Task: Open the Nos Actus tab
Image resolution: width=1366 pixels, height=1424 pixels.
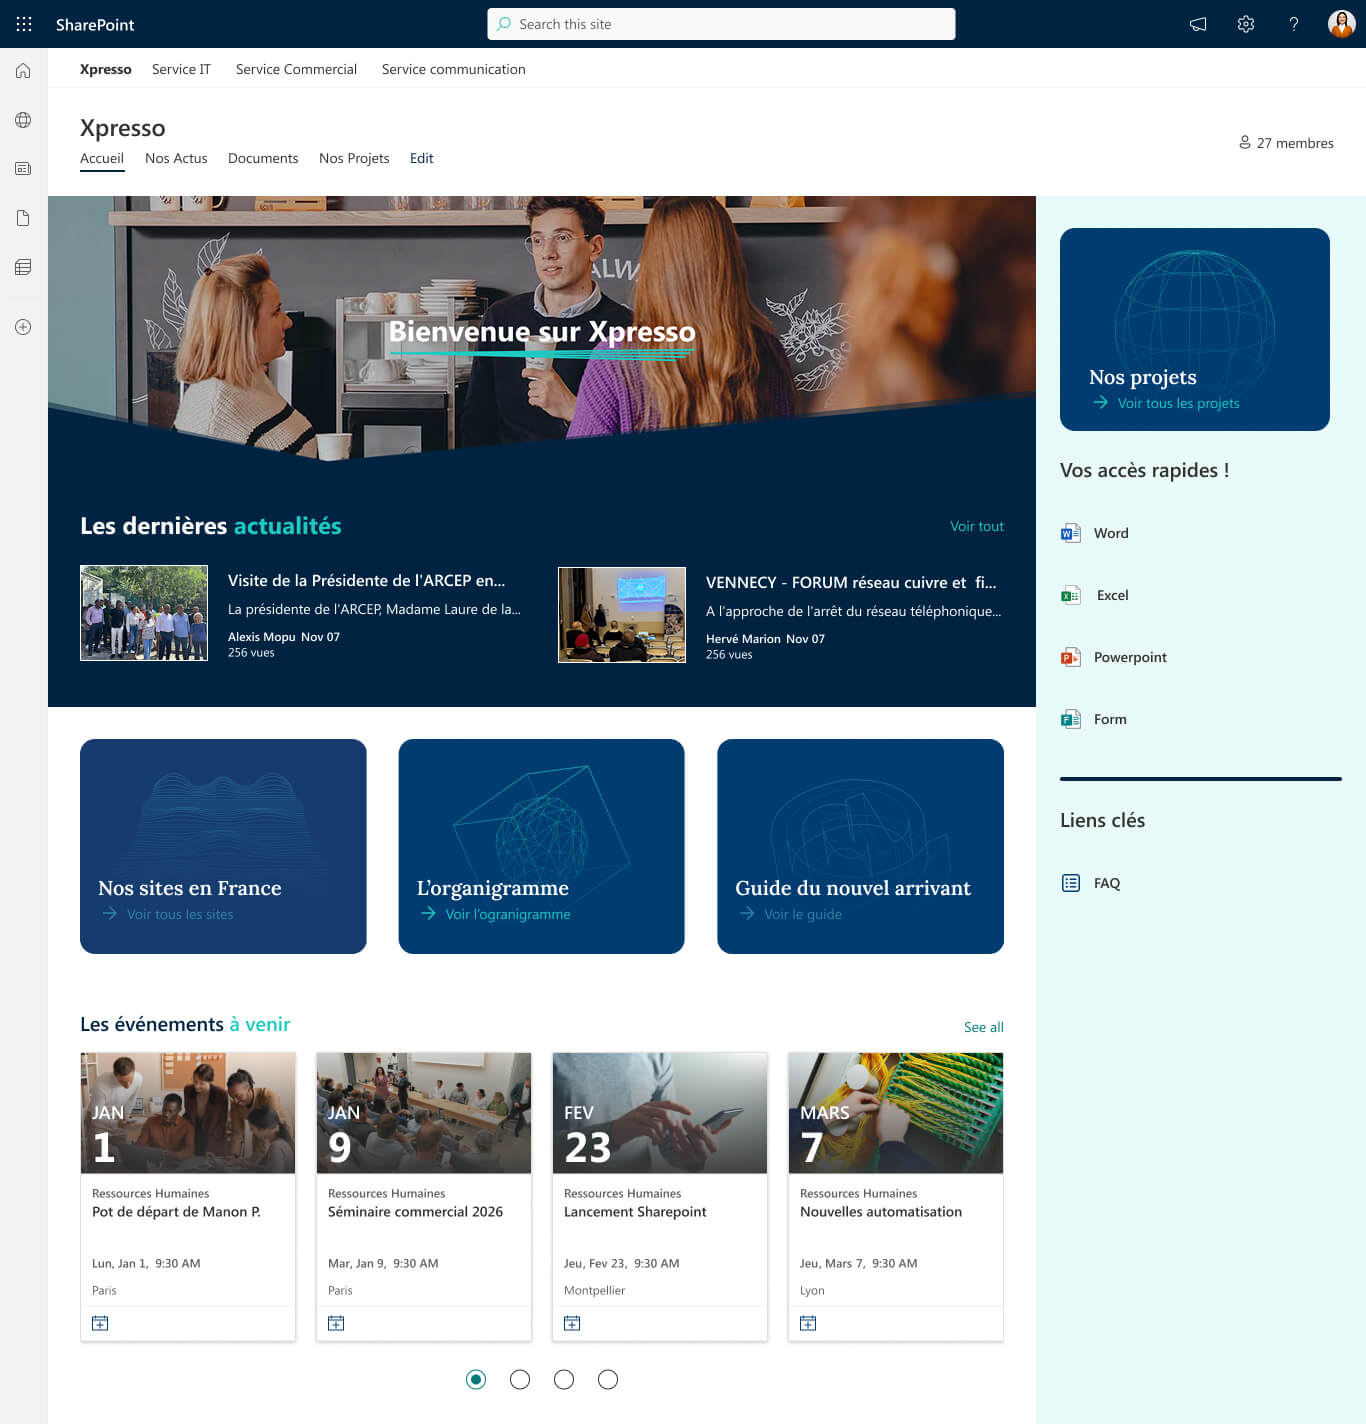Action: pyautogui.click(x=176, y=158)
